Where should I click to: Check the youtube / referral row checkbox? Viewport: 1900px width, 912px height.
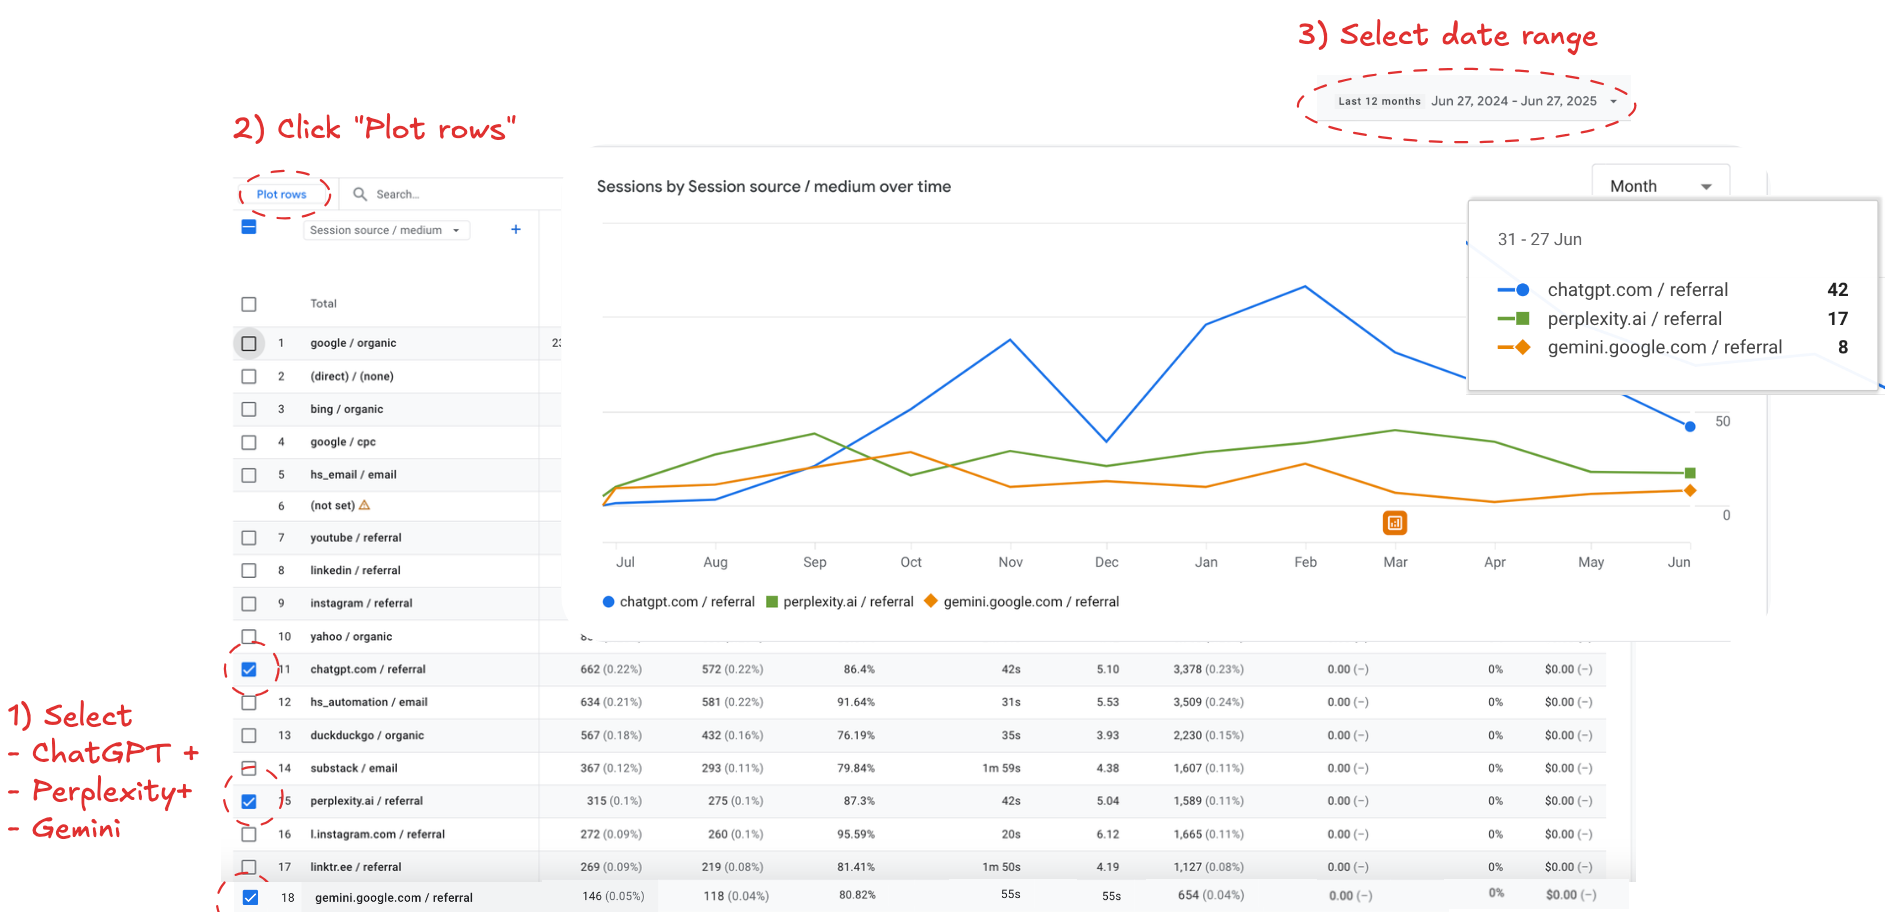pos(249,538)
